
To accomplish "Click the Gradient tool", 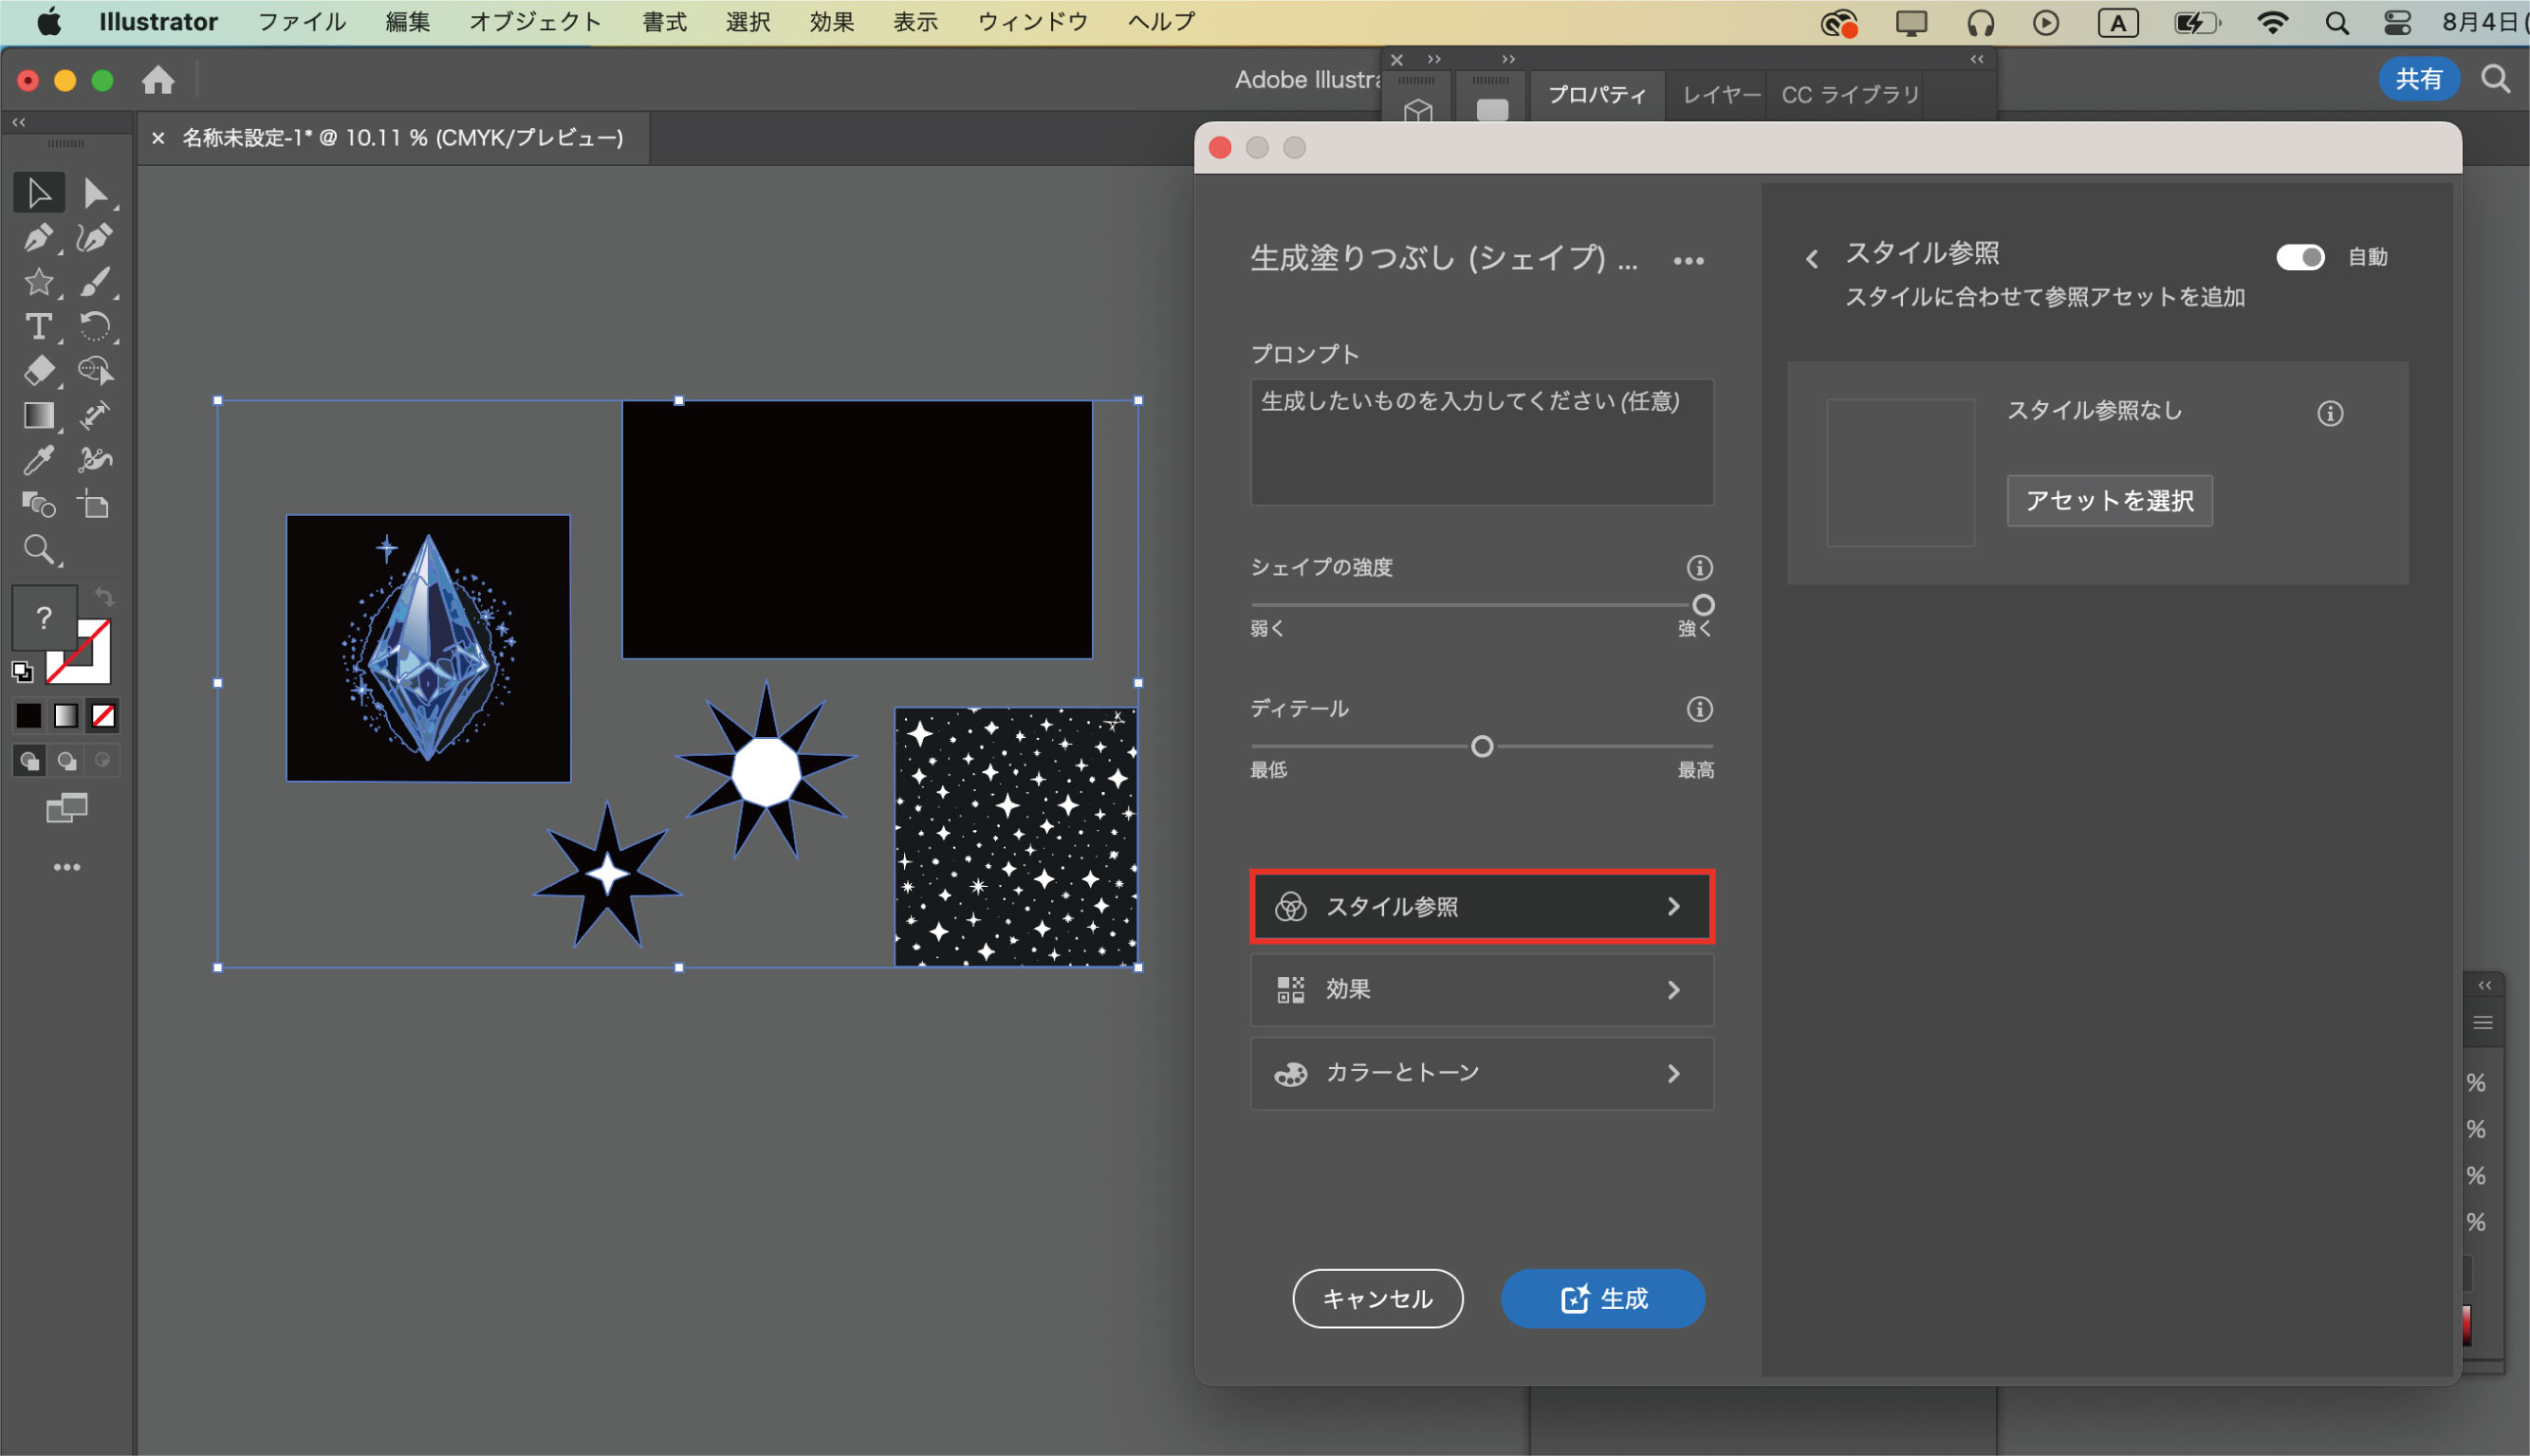I will tap(38, 415).
